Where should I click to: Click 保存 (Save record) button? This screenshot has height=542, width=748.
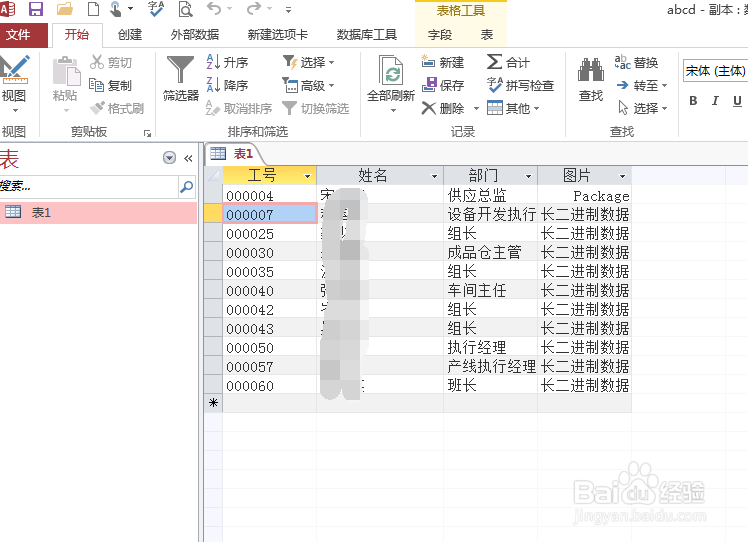443,85
